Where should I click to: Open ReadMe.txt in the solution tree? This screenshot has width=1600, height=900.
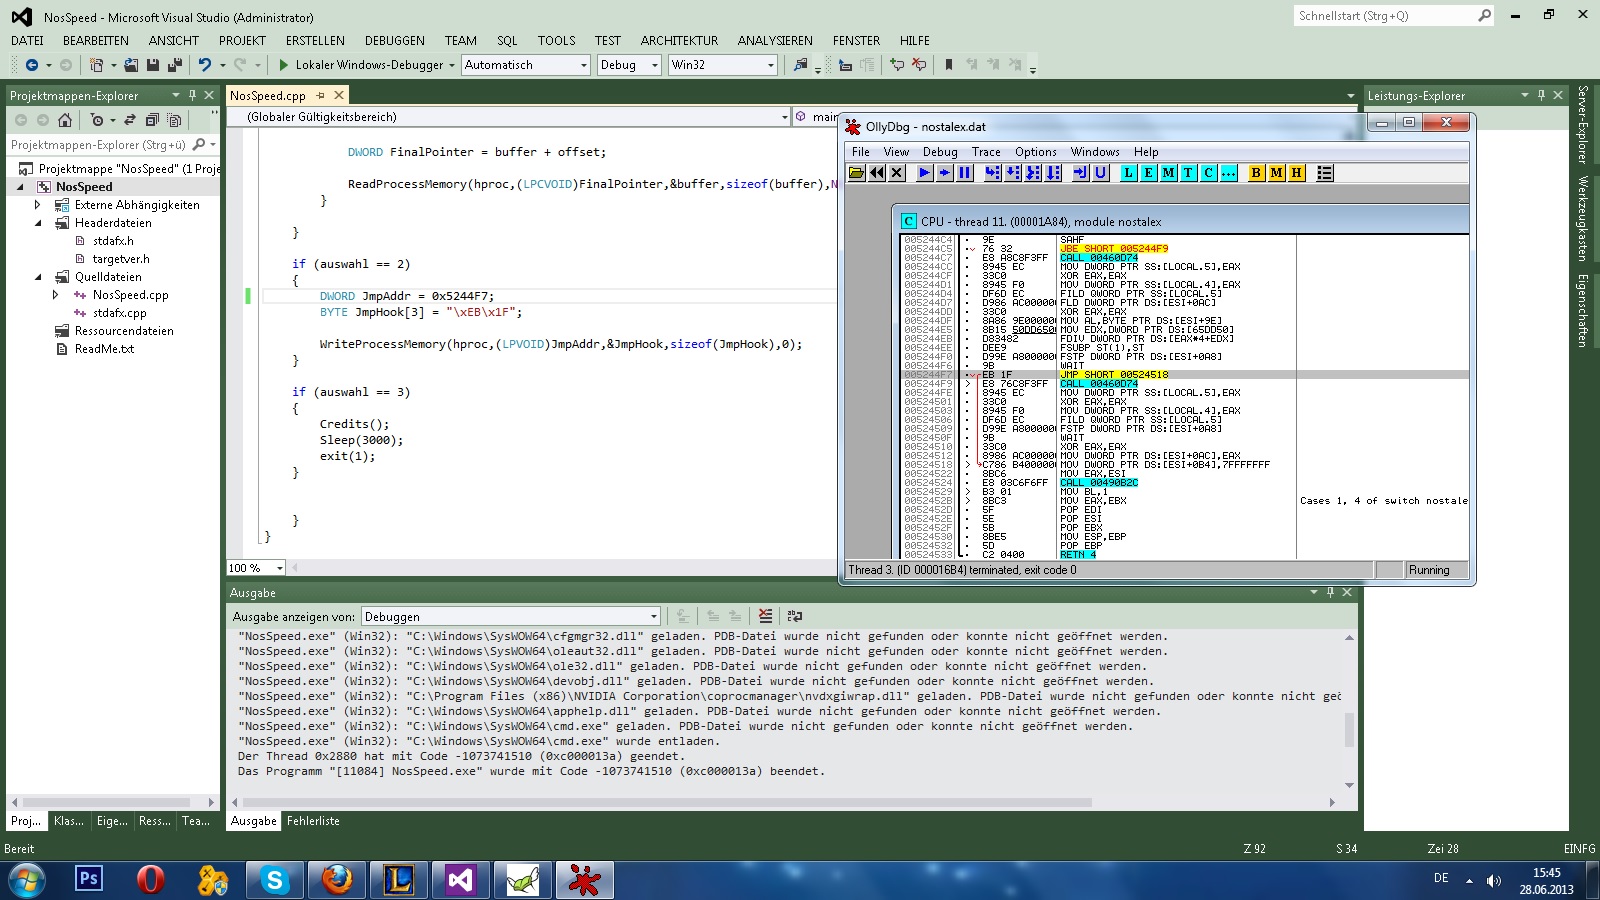104,349
